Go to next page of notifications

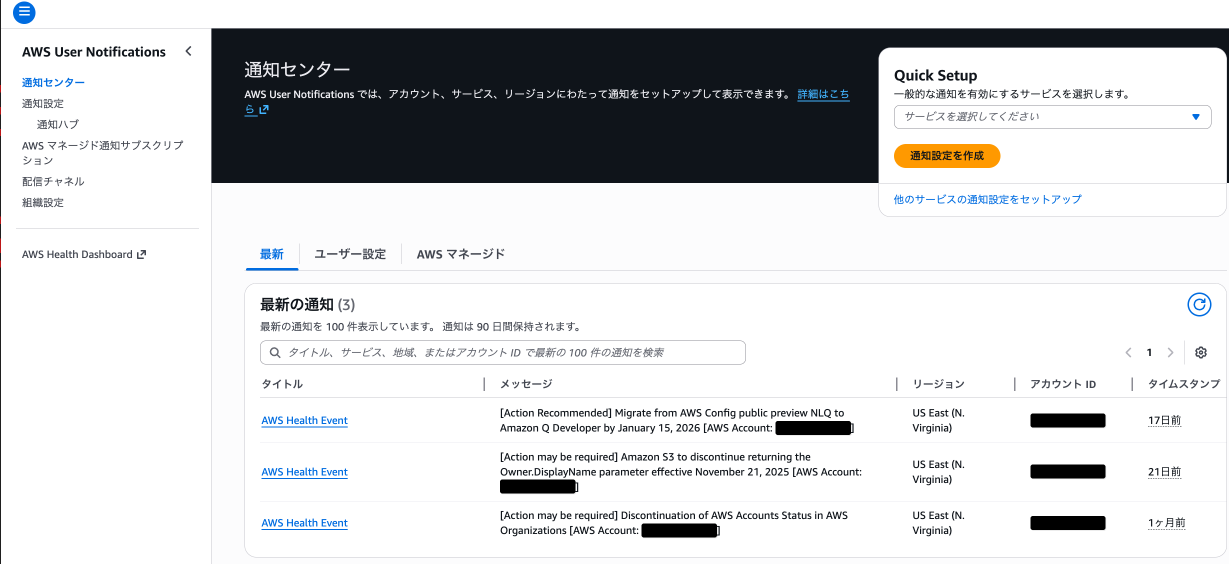[1170, 352]
